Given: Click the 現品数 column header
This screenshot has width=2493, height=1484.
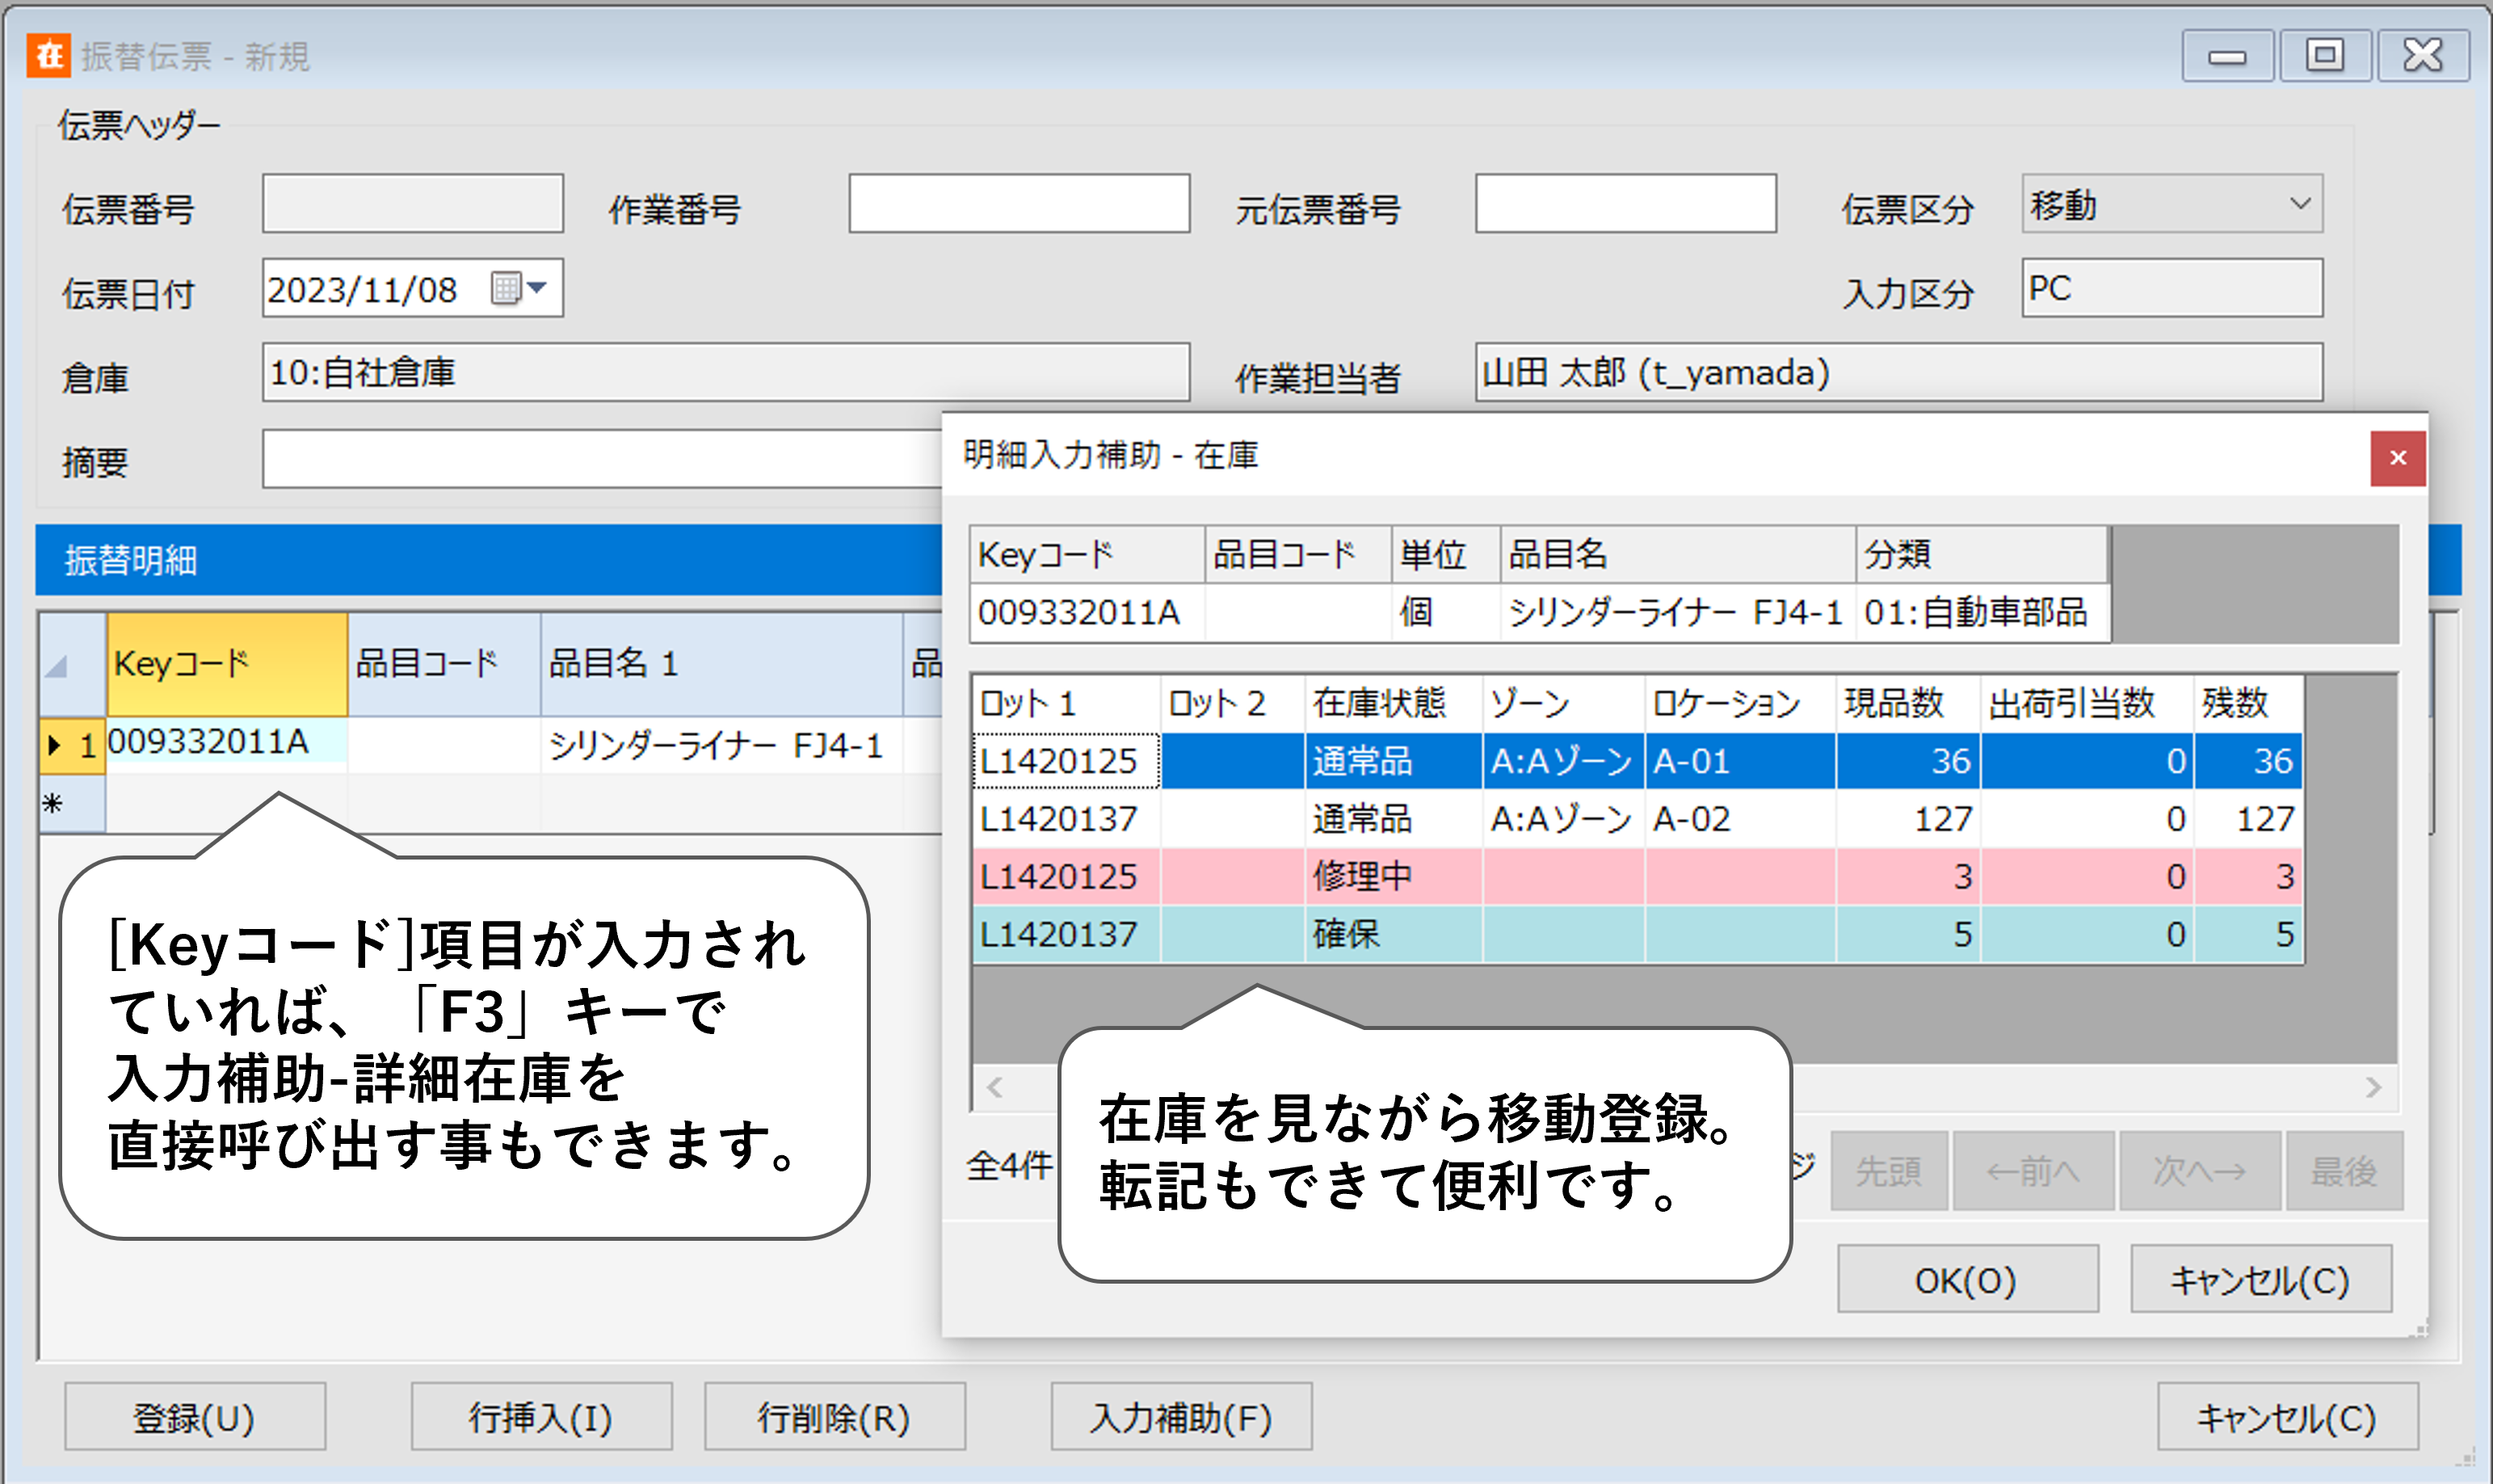Looking at the screenshot, I should pos(1908,703).
